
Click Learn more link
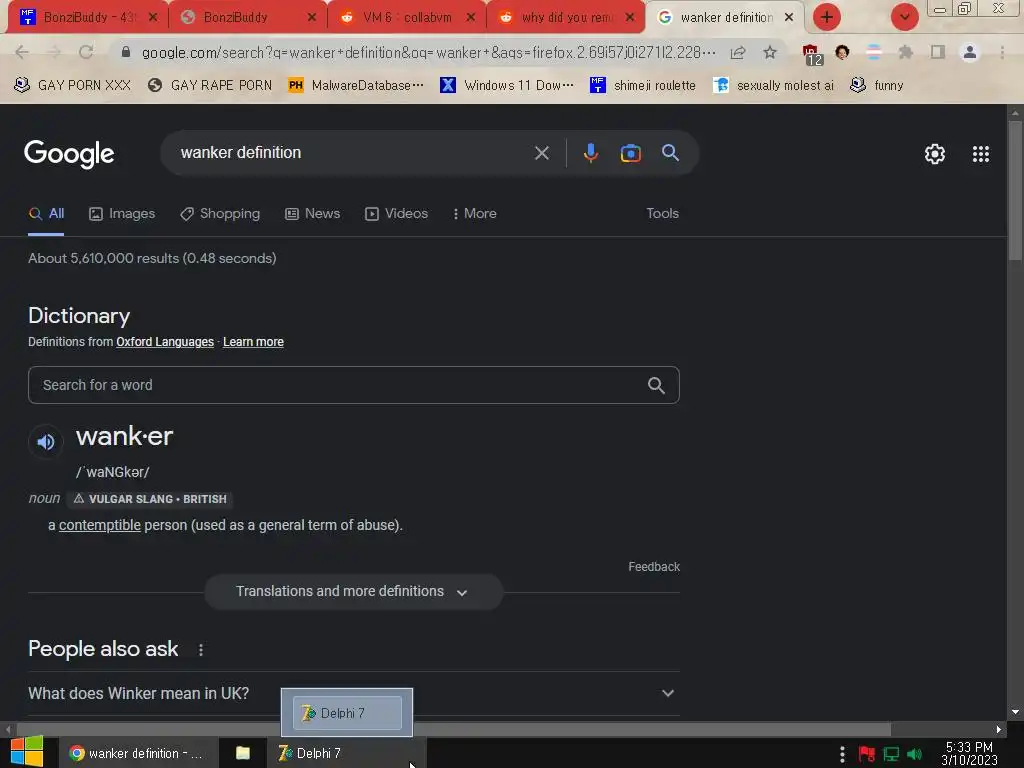[x=253, y=342]
